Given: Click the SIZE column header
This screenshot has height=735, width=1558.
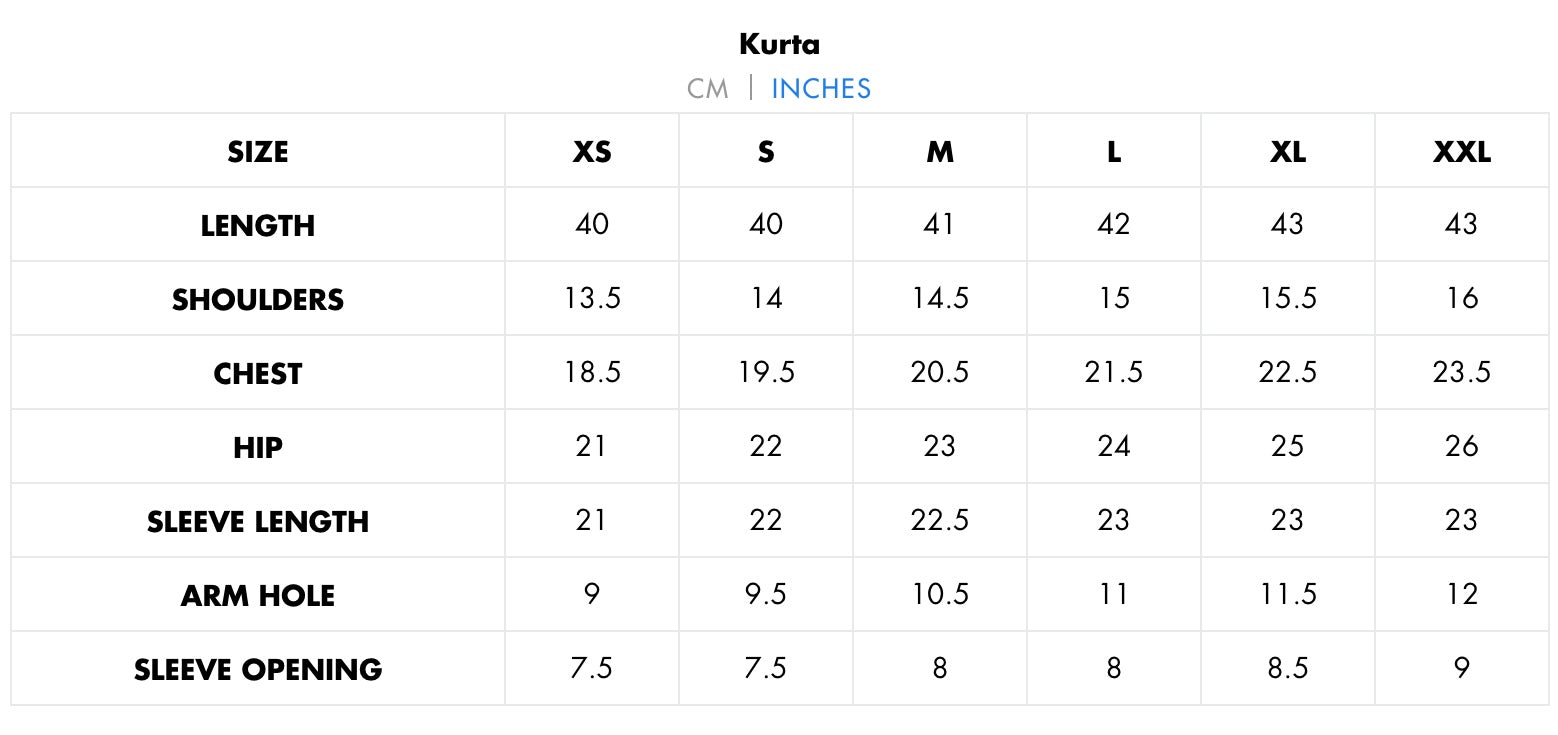Looking at the screenshot, I should [258, 152].
